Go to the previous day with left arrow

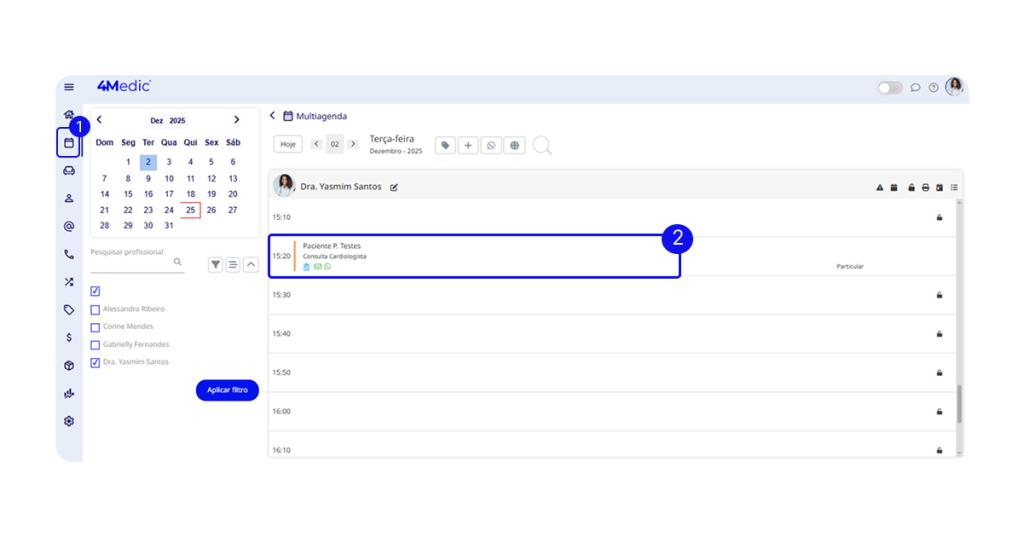317,144
